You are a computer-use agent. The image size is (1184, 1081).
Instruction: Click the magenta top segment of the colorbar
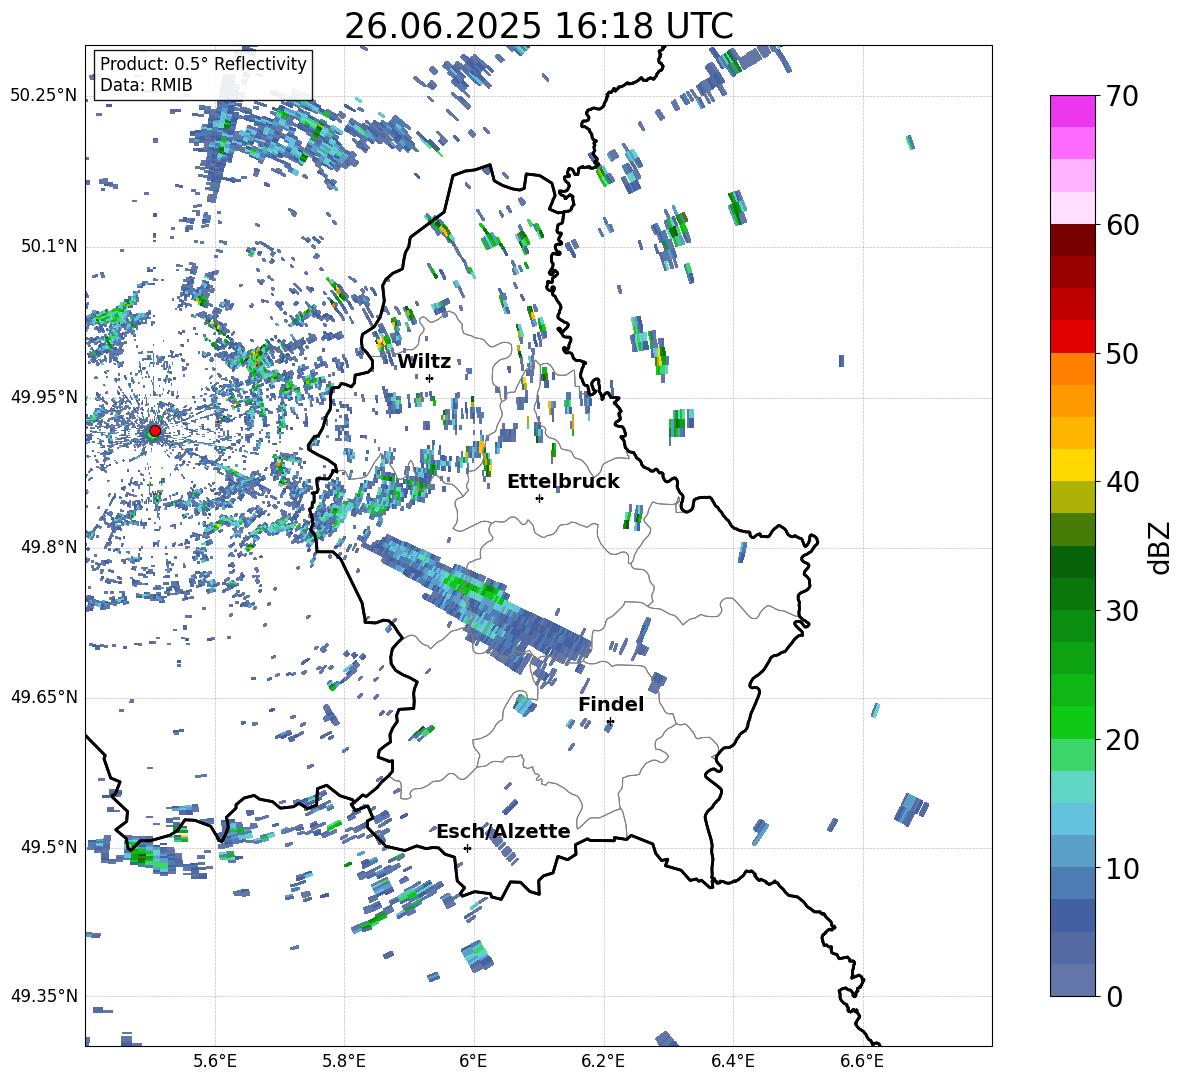coord(1072,111)
